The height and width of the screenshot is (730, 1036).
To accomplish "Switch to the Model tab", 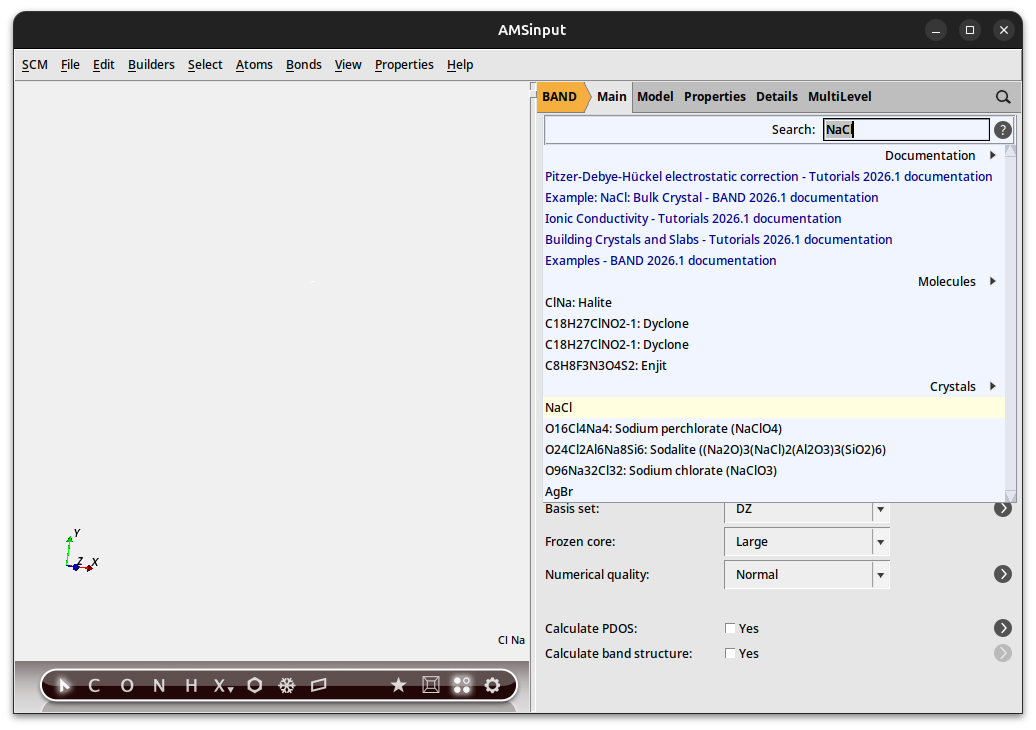I will (655, 96).
